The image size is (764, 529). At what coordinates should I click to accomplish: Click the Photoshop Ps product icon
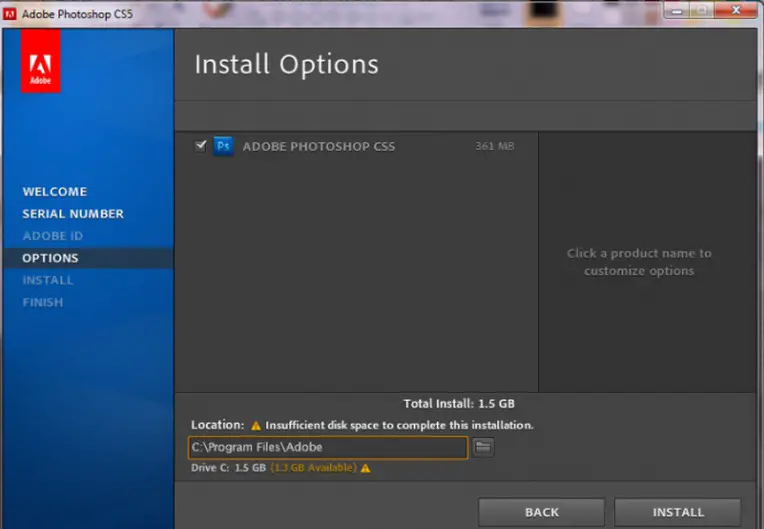[x=223, y=146]
